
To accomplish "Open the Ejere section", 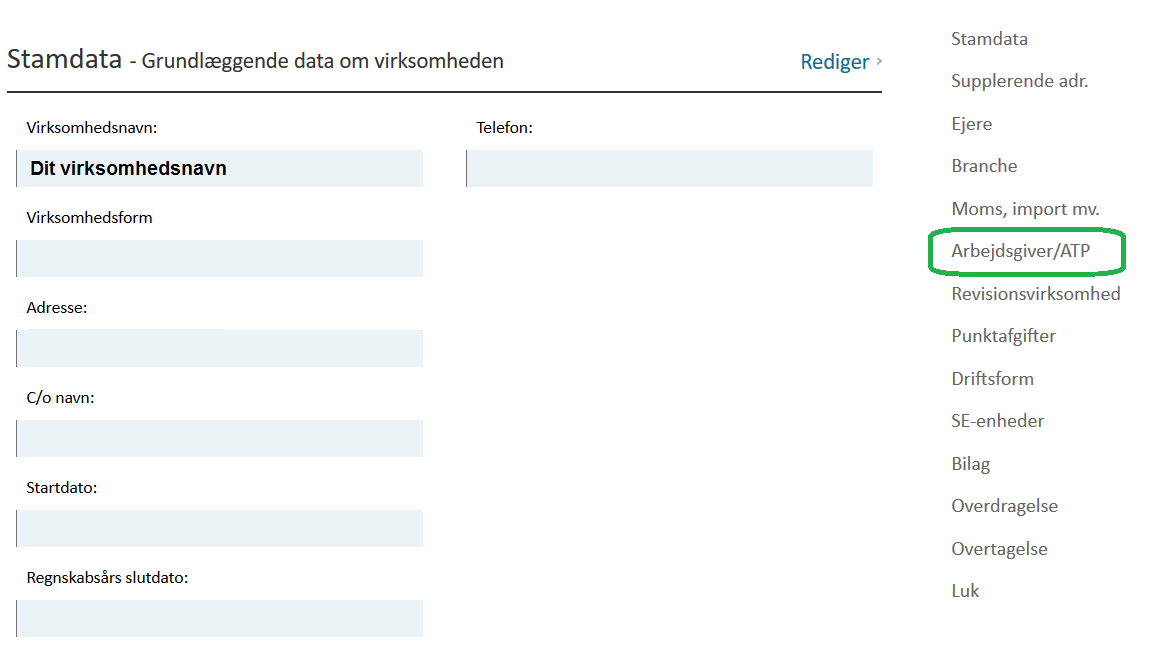I will 971,124.
